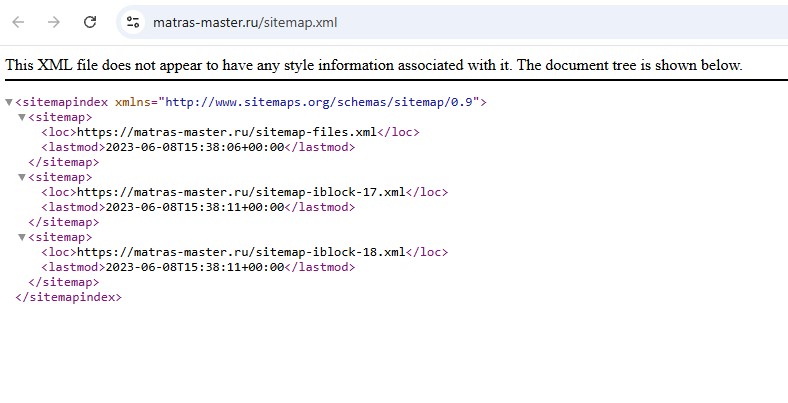This screenshot has width=788, height=403.
Task: Select the sitemap-iblock-18.xml URL text
Action: 241,252
